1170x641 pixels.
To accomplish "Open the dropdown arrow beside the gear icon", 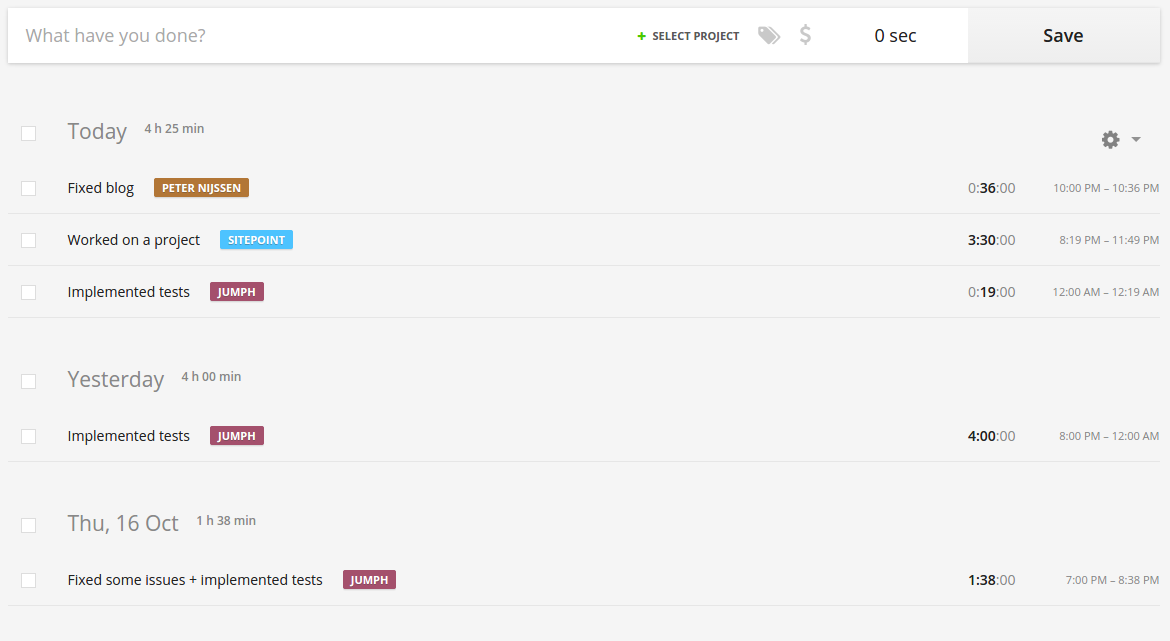I will pos(1135,140).
